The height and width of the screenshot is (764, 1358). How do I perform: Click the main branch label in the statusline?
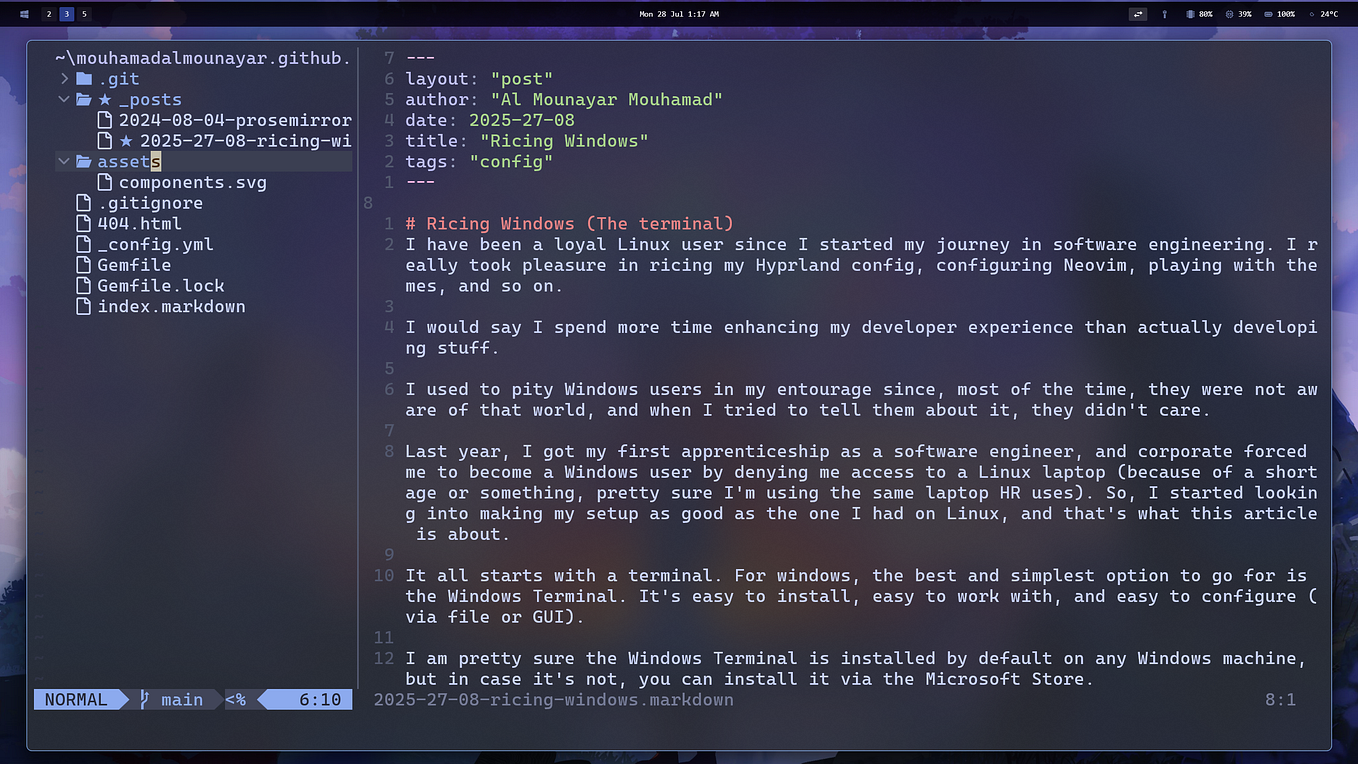coord(180,699)
